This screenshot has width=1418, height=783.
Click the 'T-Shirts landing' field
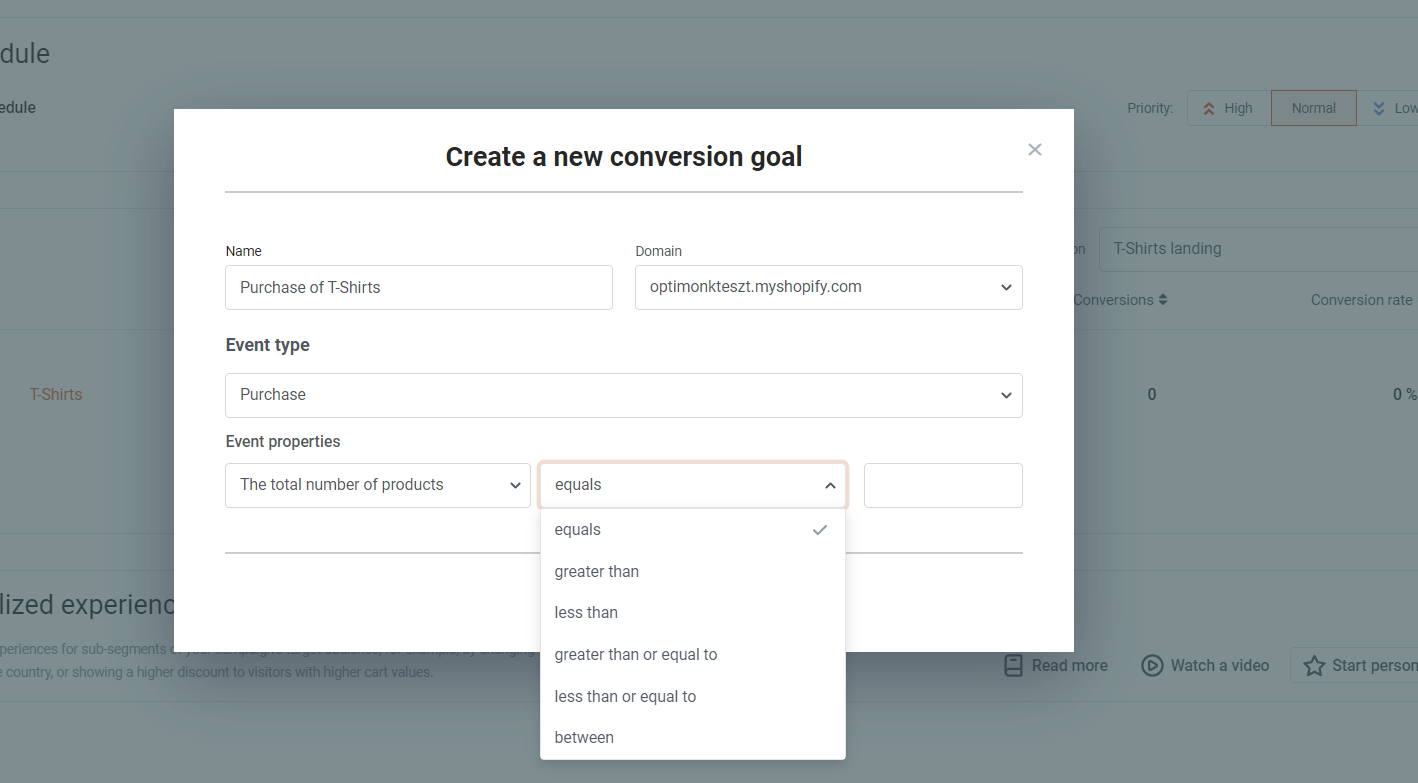(x=1258, y=249)
